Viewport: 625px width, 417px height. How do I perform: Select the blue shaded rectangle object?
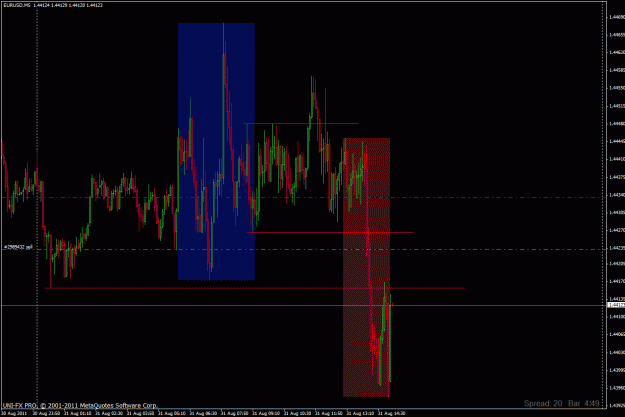click(x=216, y=151)
